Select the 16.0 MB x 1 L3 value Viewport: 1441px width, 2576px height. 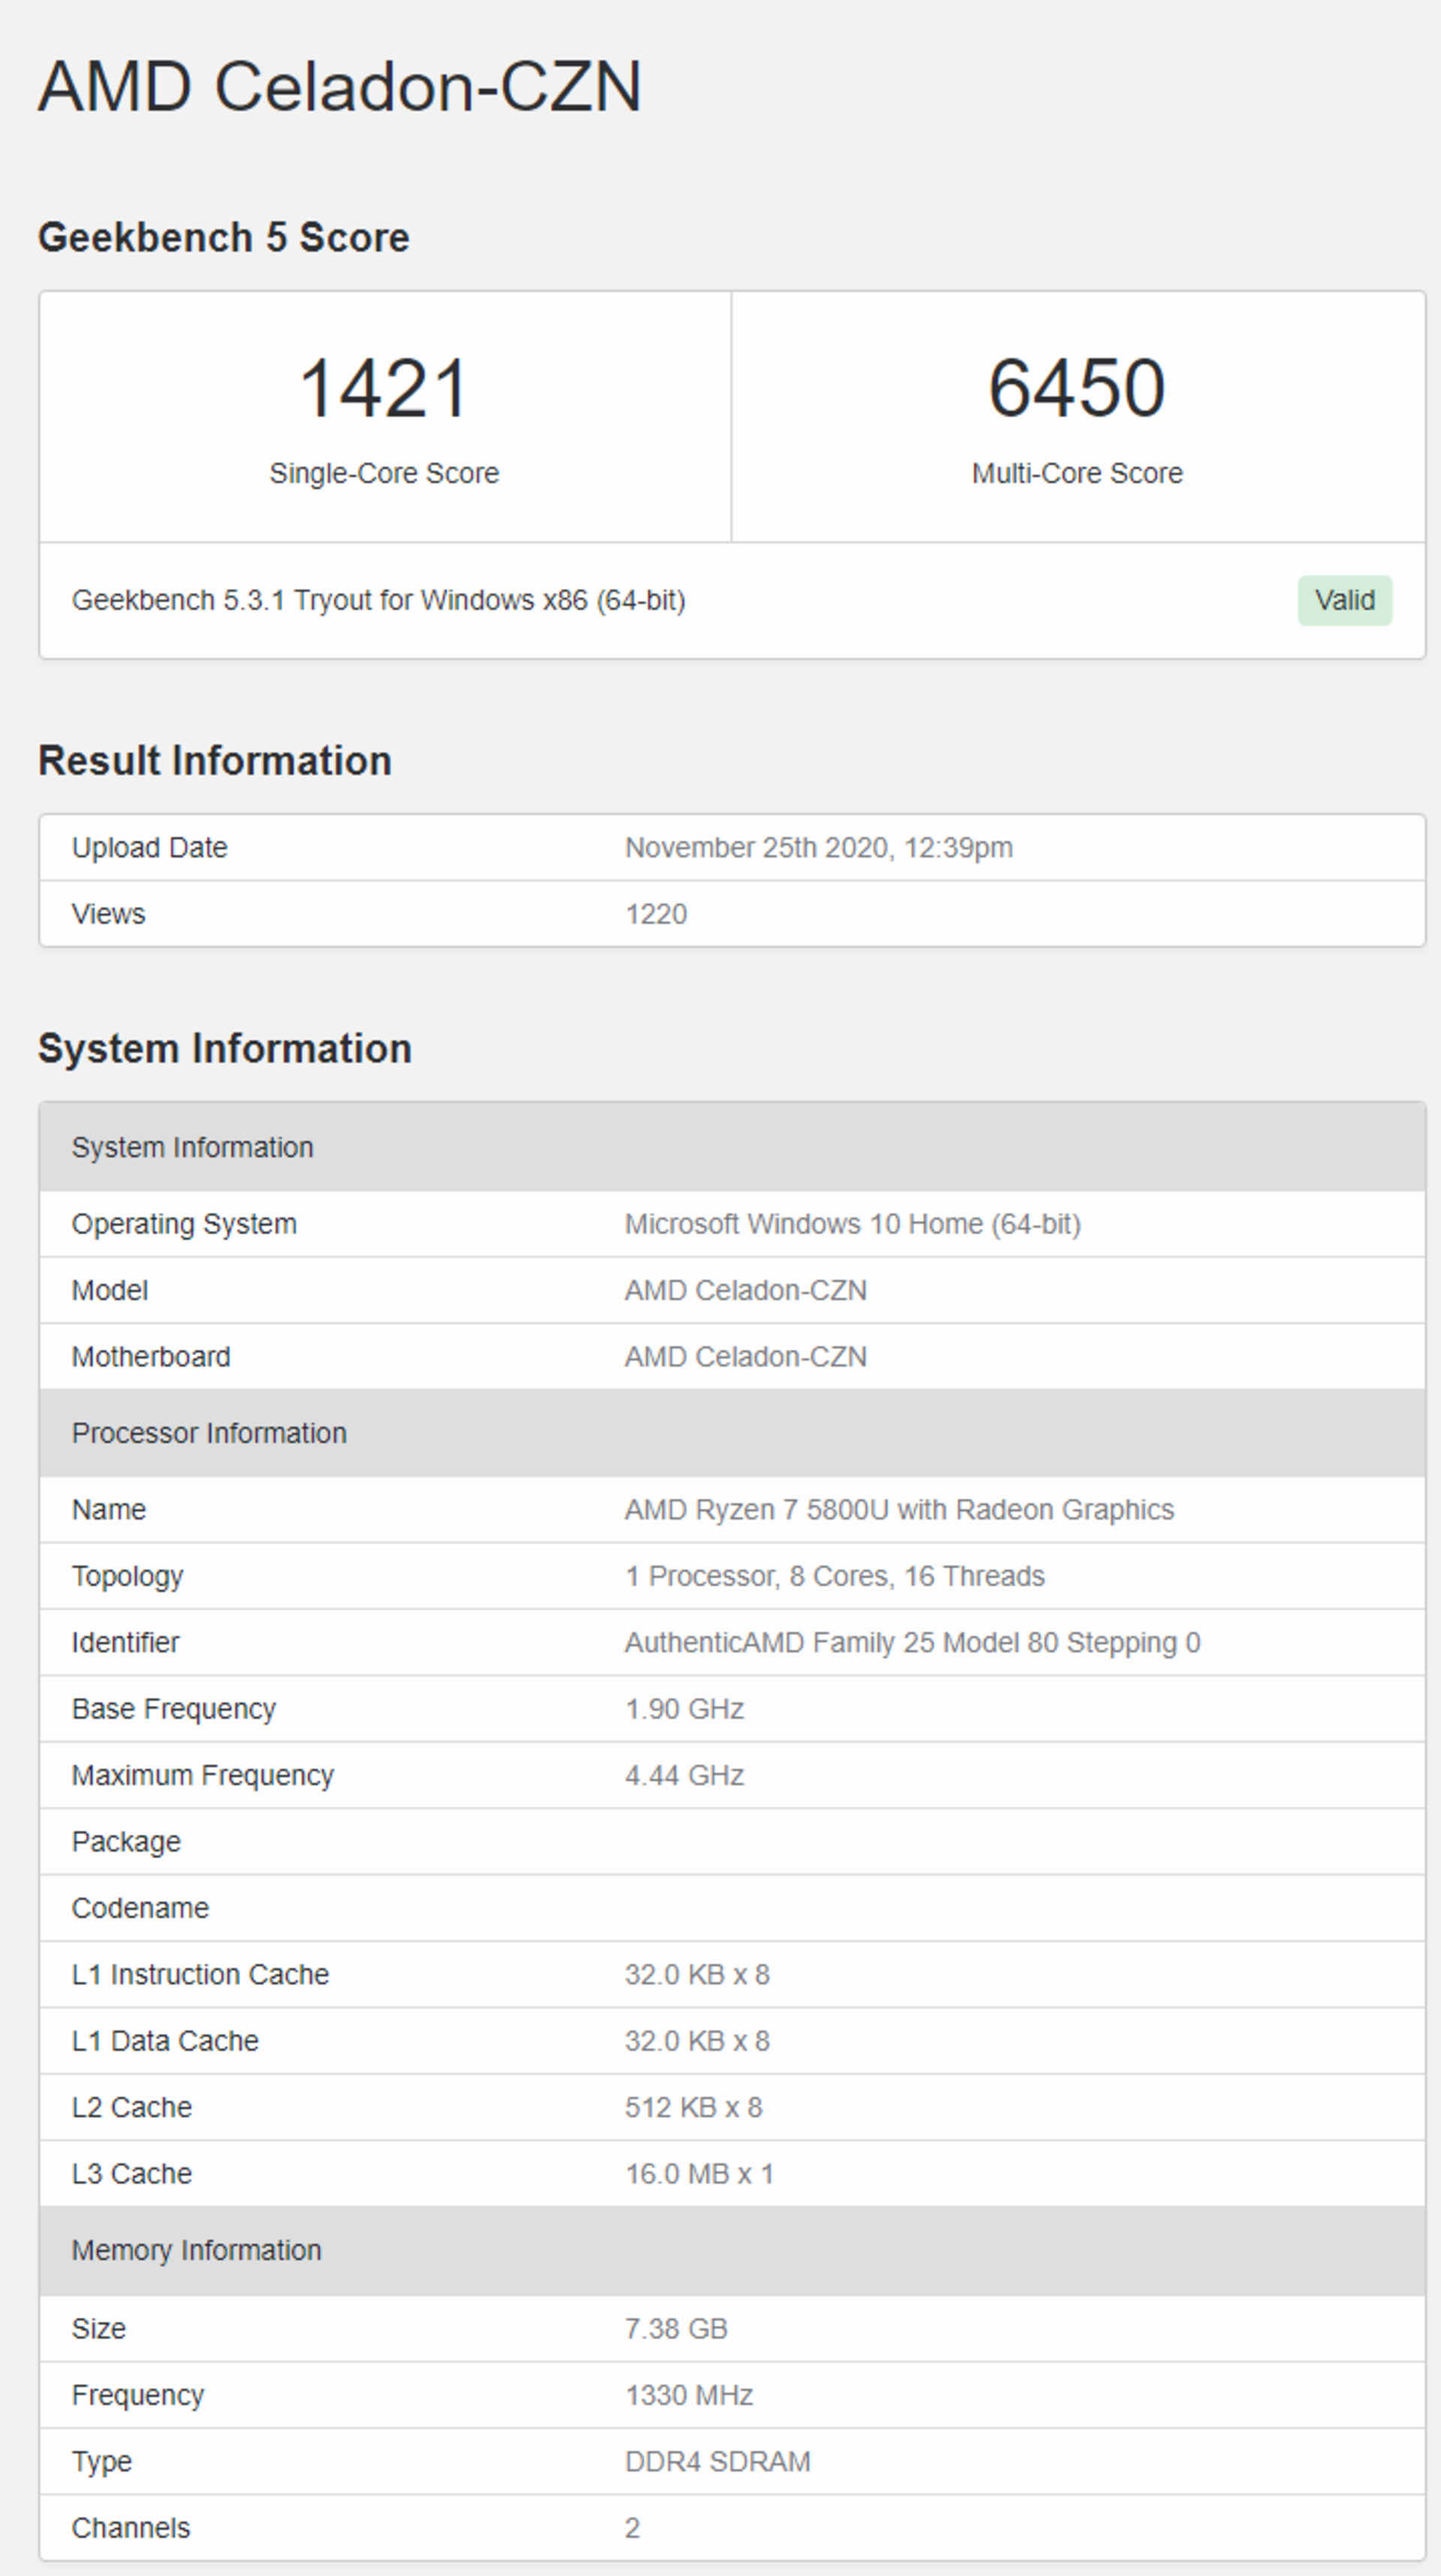coord(699,2174)
